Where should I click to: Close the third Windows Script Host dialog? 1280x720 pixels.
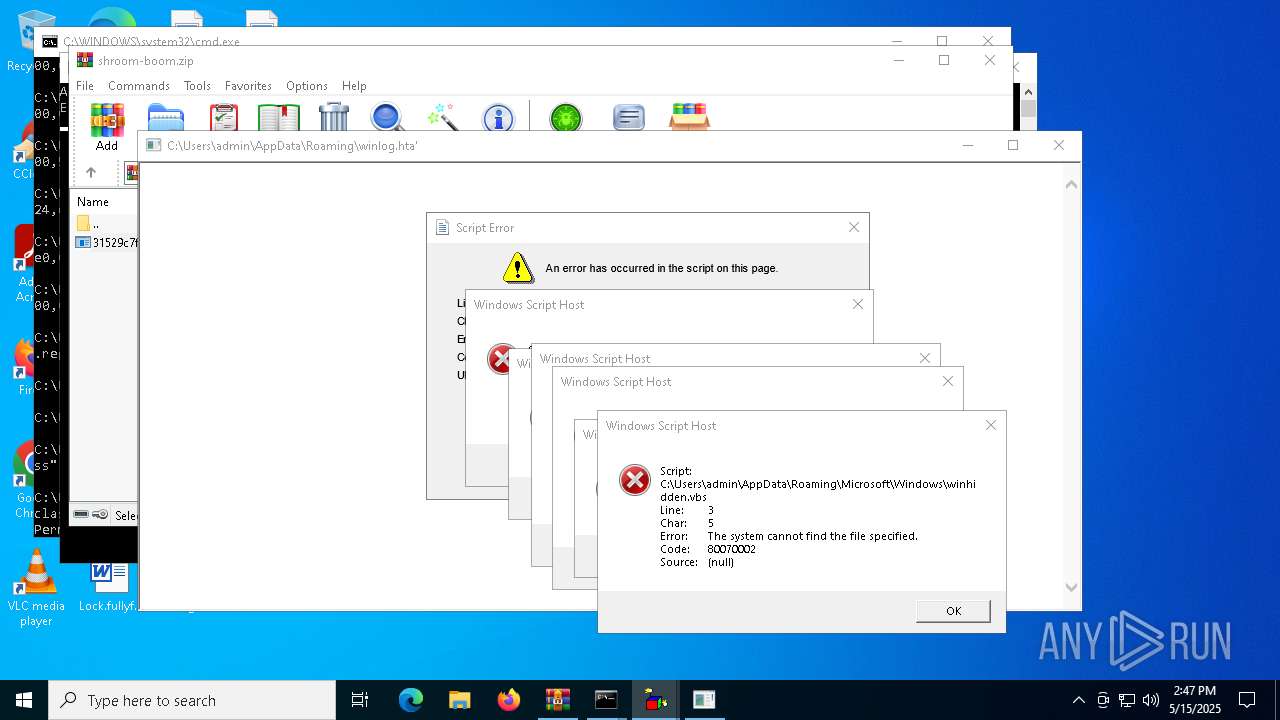pyautogui.click(x=925, y=358)
